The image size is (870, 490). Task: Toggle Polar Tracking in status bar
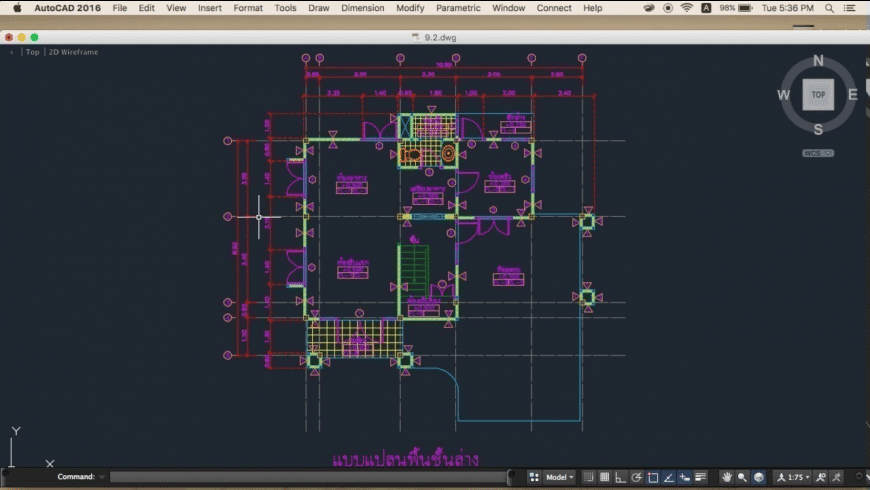click(637, 478)
